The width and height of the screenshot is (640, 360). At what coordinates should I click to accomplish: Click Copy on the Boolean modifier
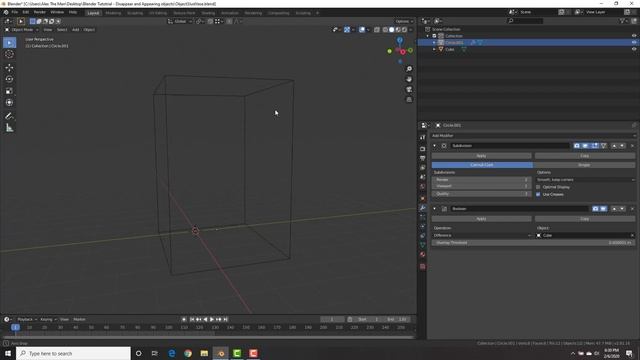[585, 219]
